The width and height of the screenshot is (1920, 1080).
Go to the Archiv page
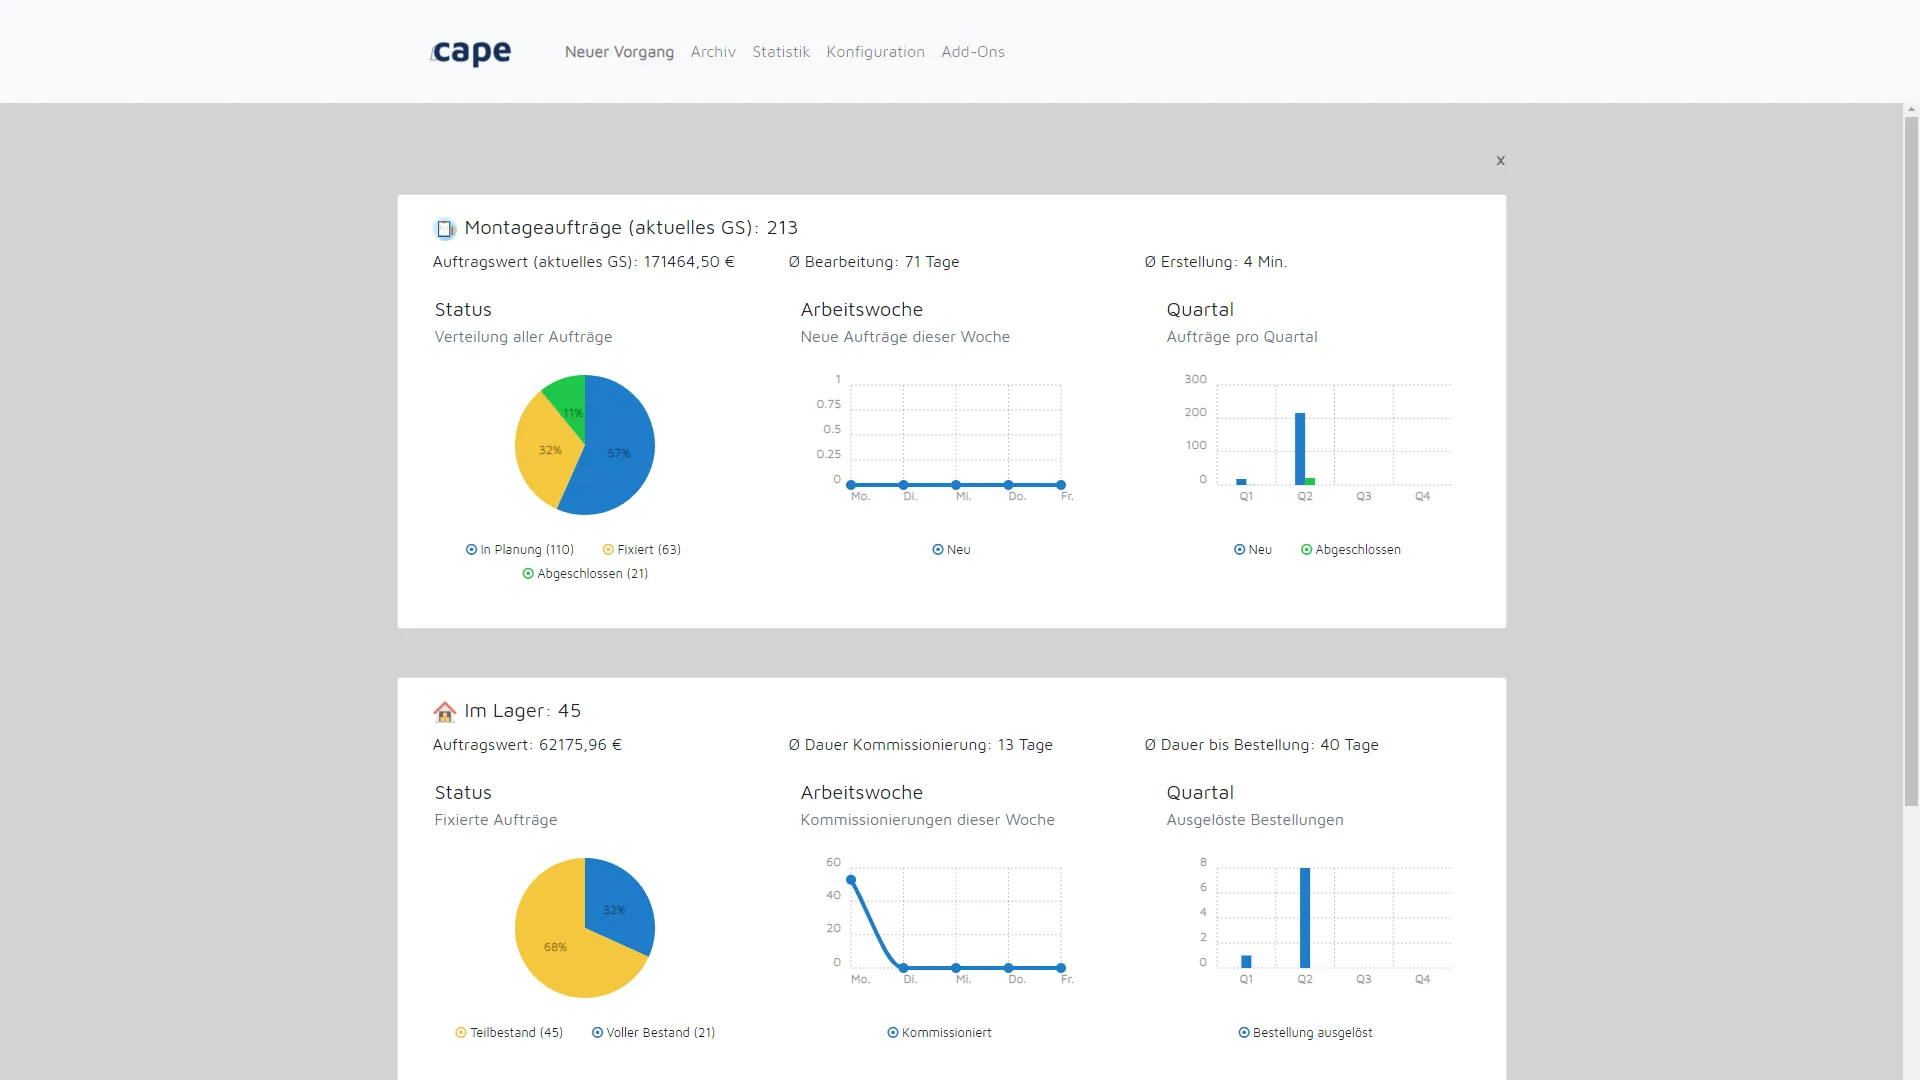(x=713, y=52)
